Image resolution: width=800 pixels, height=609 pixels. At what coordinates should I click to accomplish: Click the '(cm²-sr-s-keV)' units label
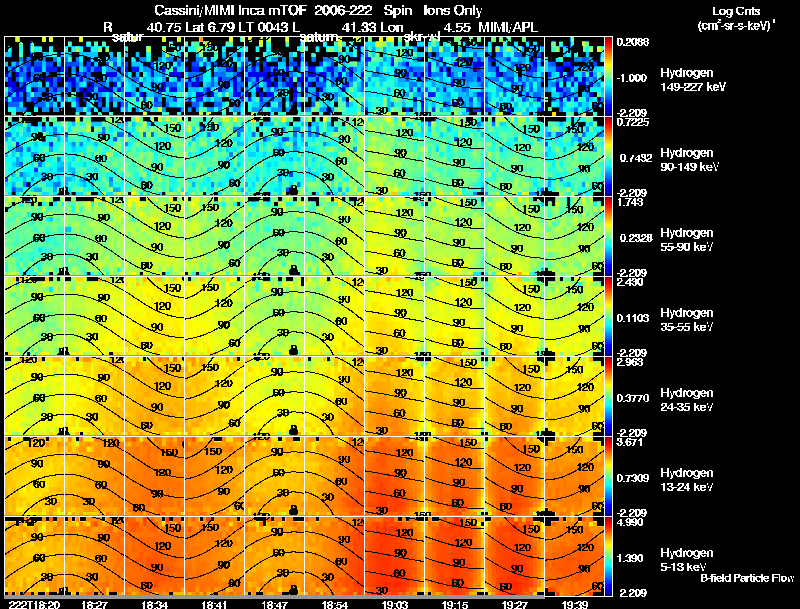tap(735, 25)
